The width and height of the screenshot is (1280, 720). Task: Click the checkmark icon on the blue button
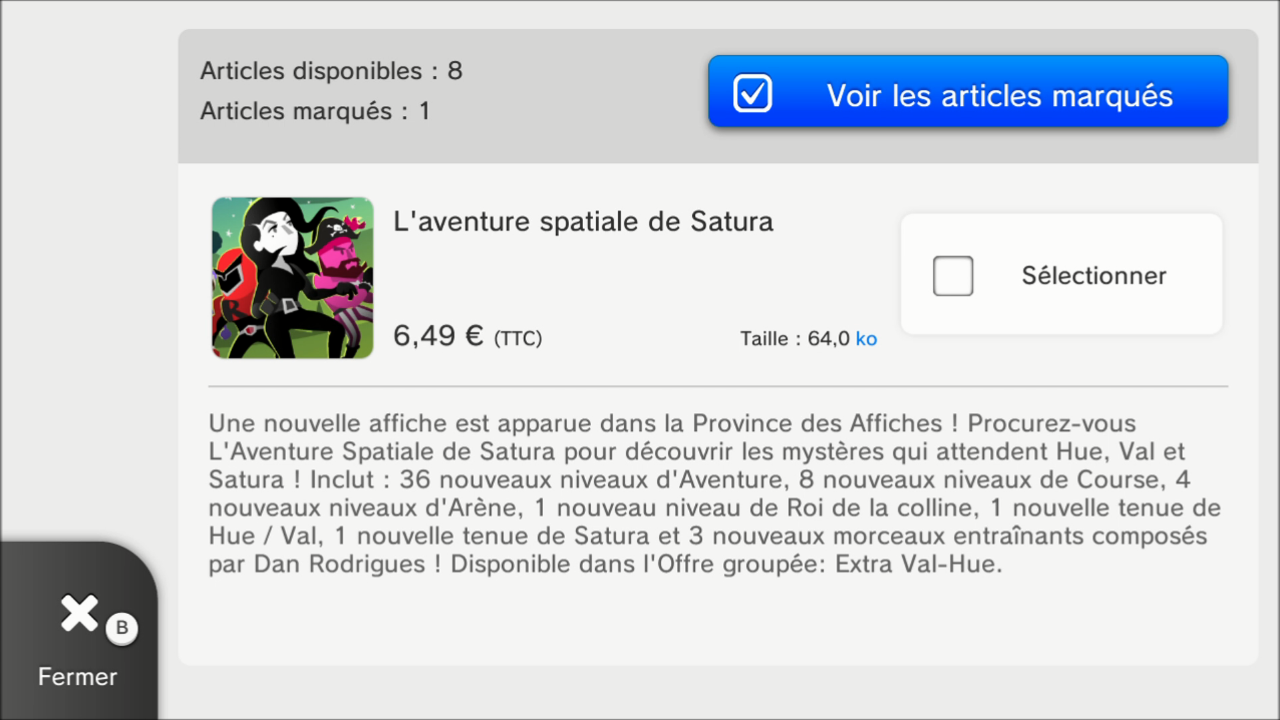[752, 94]
